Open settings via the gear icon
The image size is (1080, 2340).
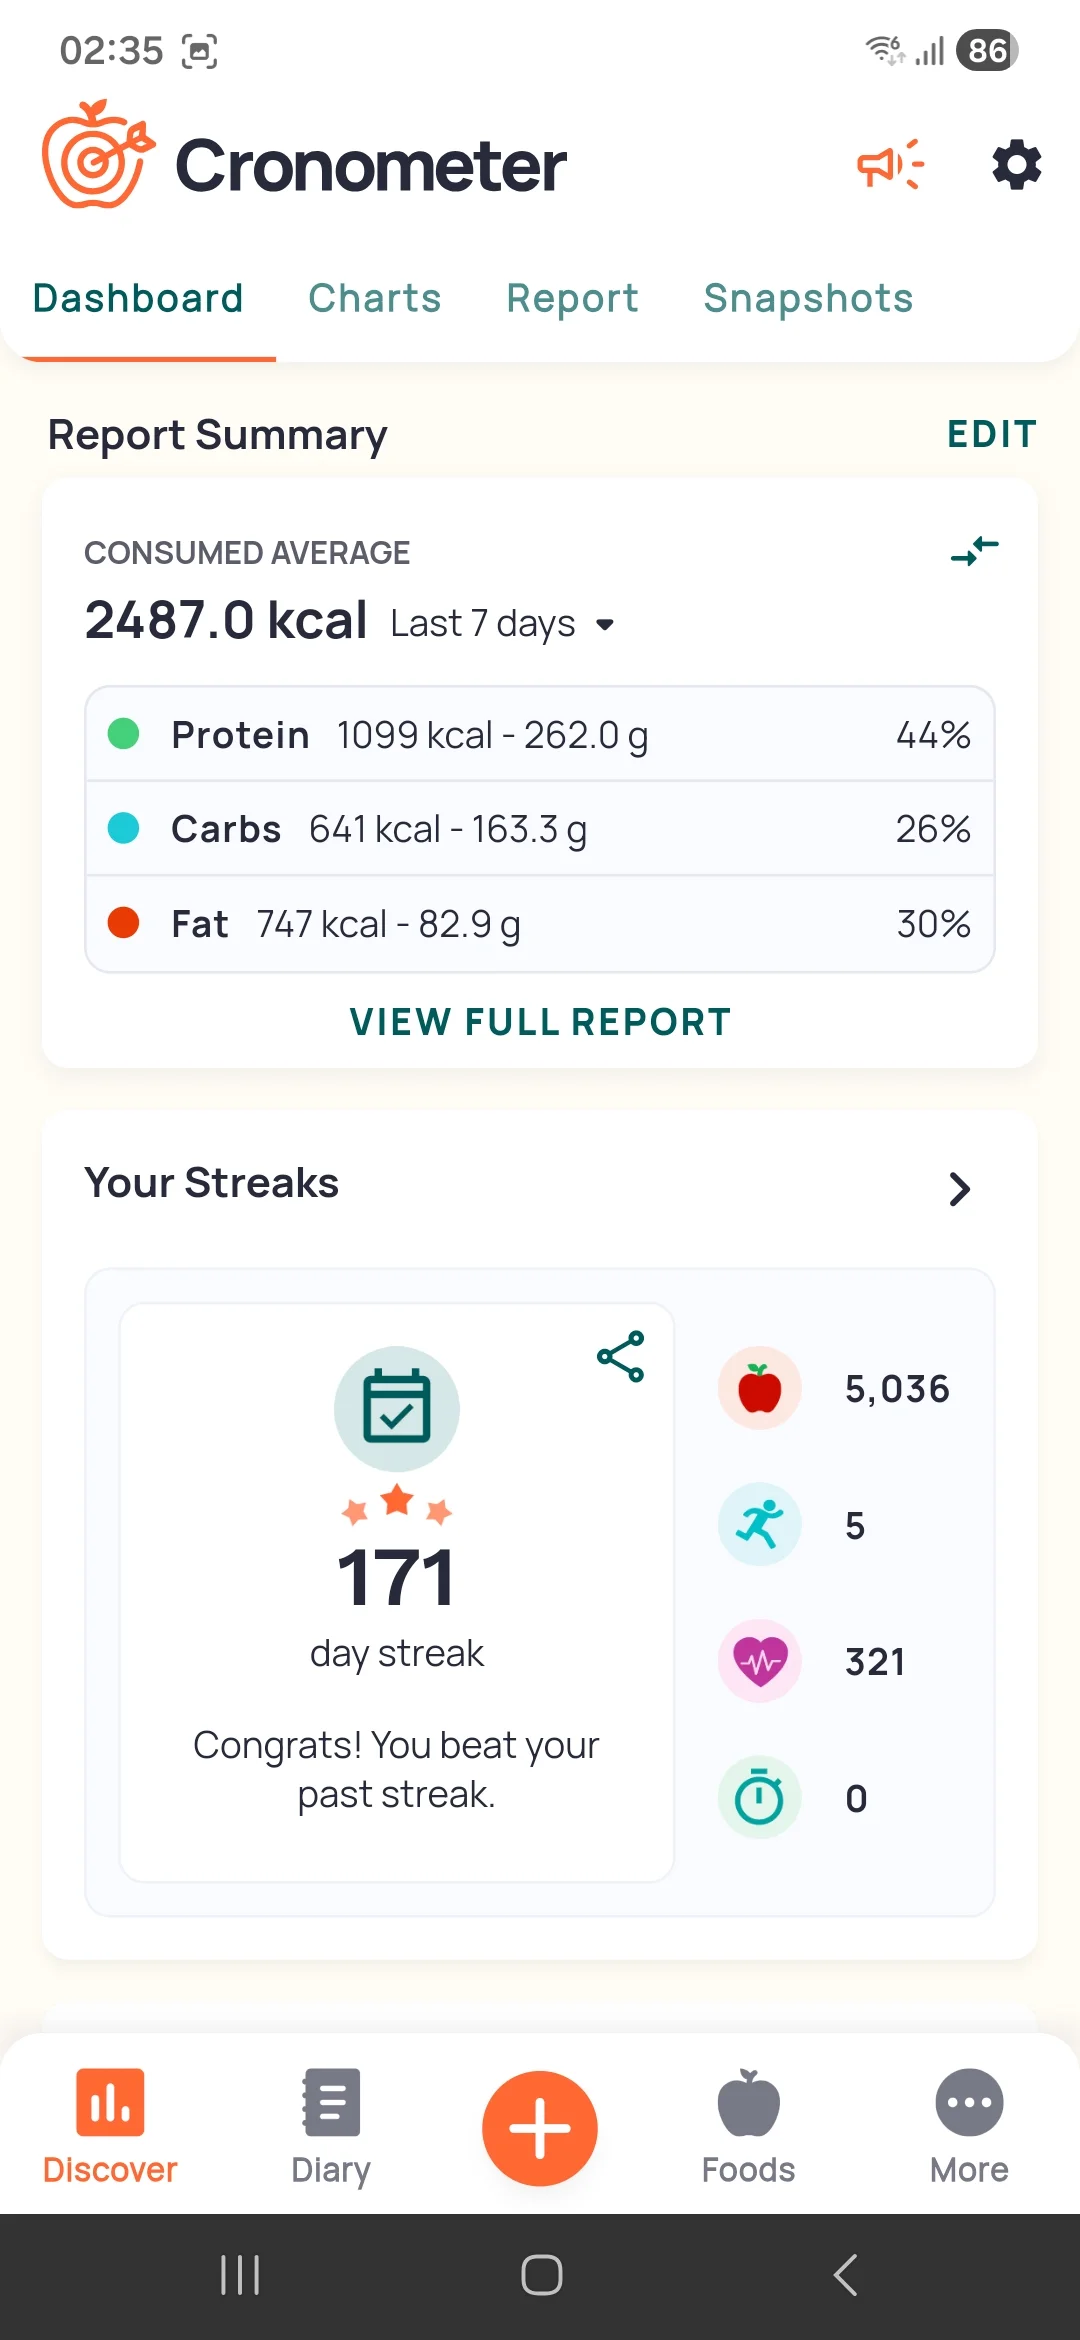point(1016,165)
